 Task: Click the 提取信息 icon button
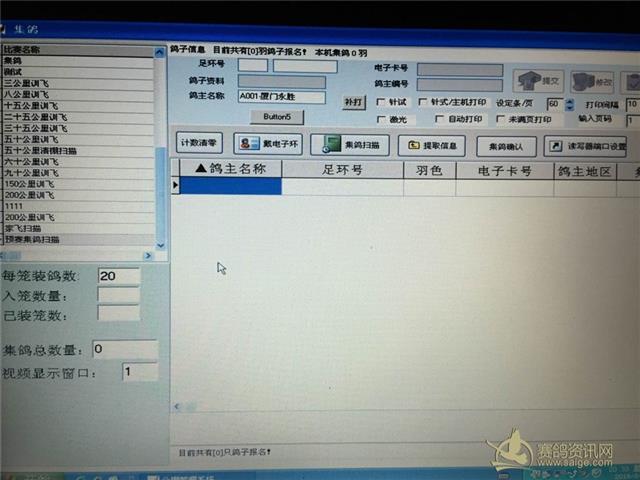pyautogui.click(x=431, y=146)
